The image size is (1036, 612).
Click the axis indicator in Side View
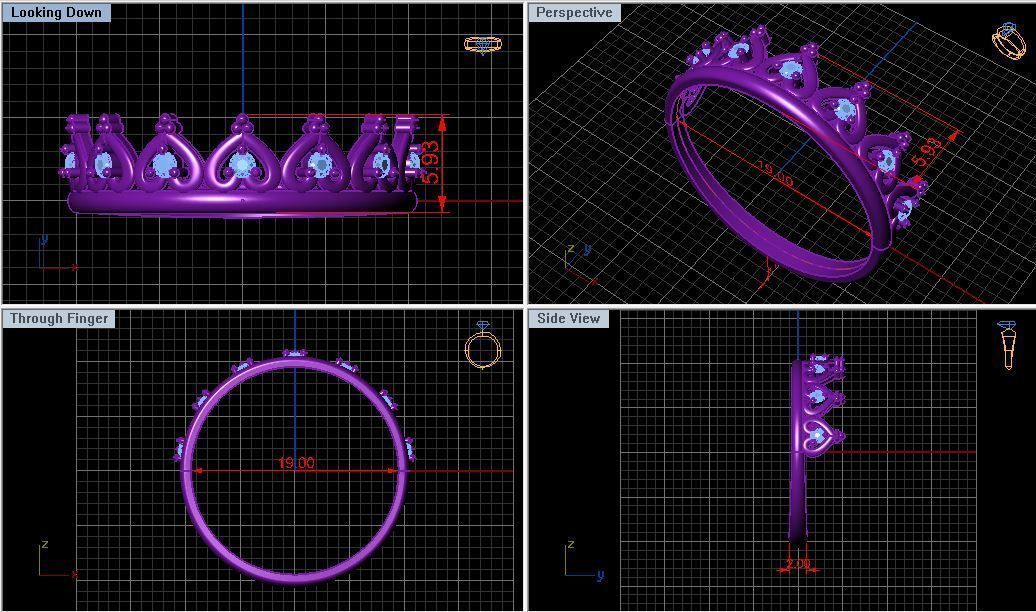coord(584,560)
